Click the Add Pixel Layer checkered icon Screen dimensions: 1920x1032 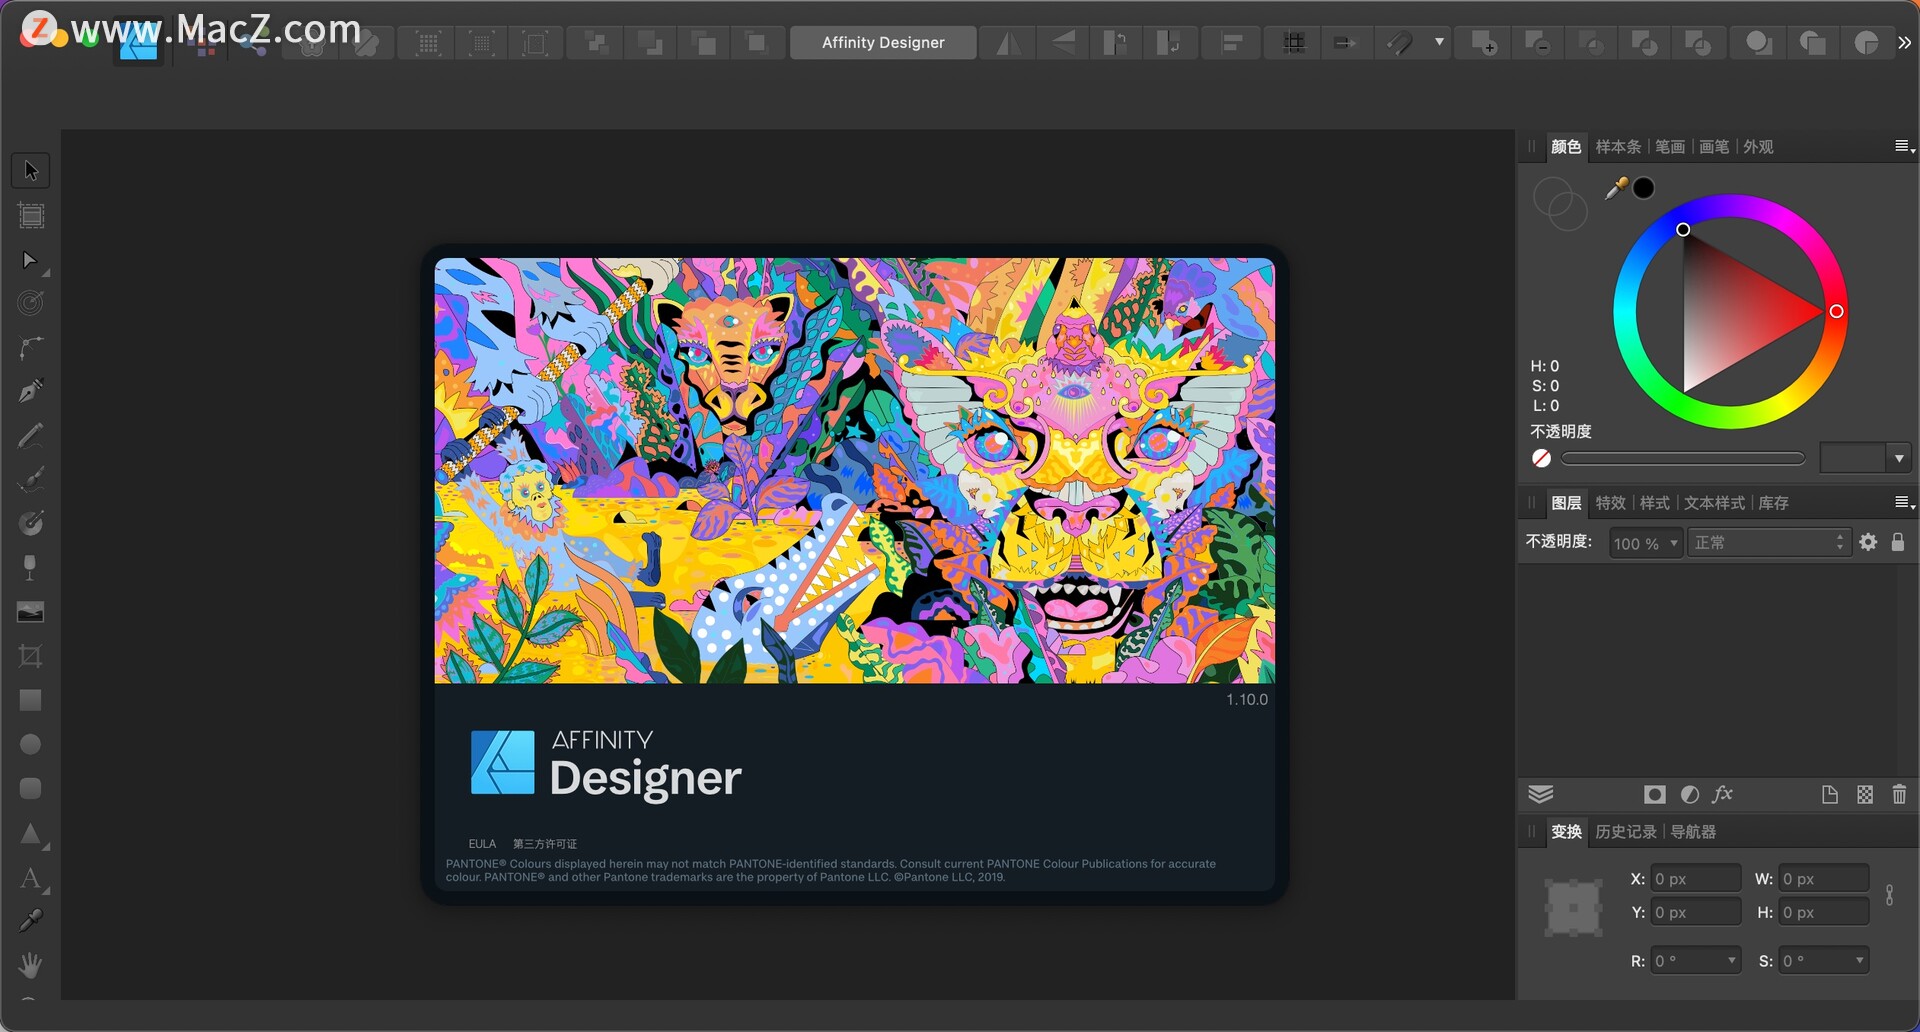pos(1866,795)
